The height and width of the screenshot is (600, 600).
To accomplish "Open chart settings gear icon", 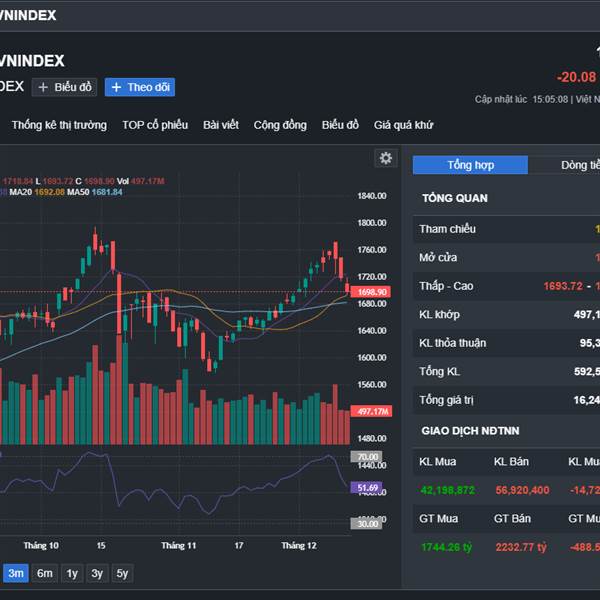I will coord(386,158).
